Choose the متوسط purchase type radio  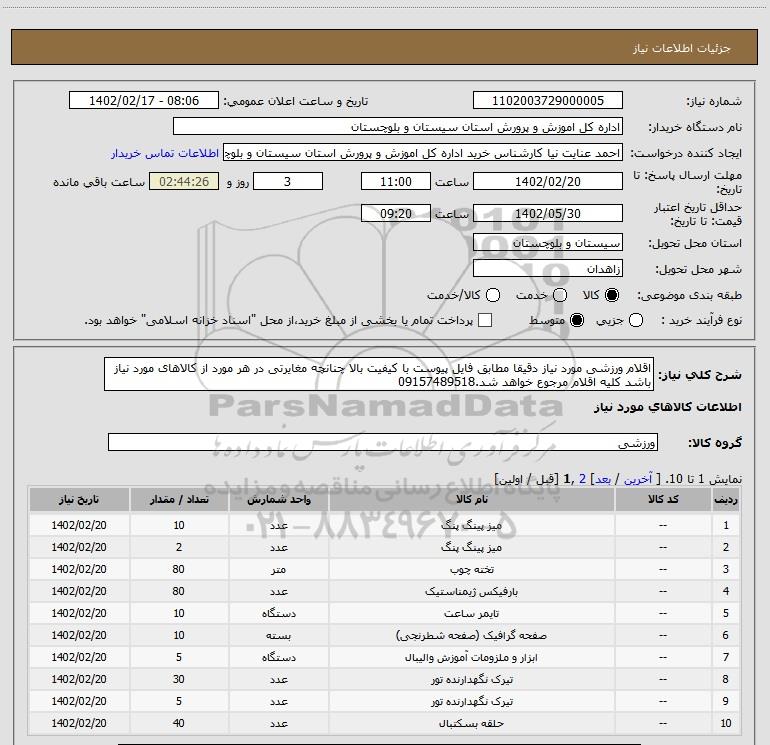tap(577, 320)
